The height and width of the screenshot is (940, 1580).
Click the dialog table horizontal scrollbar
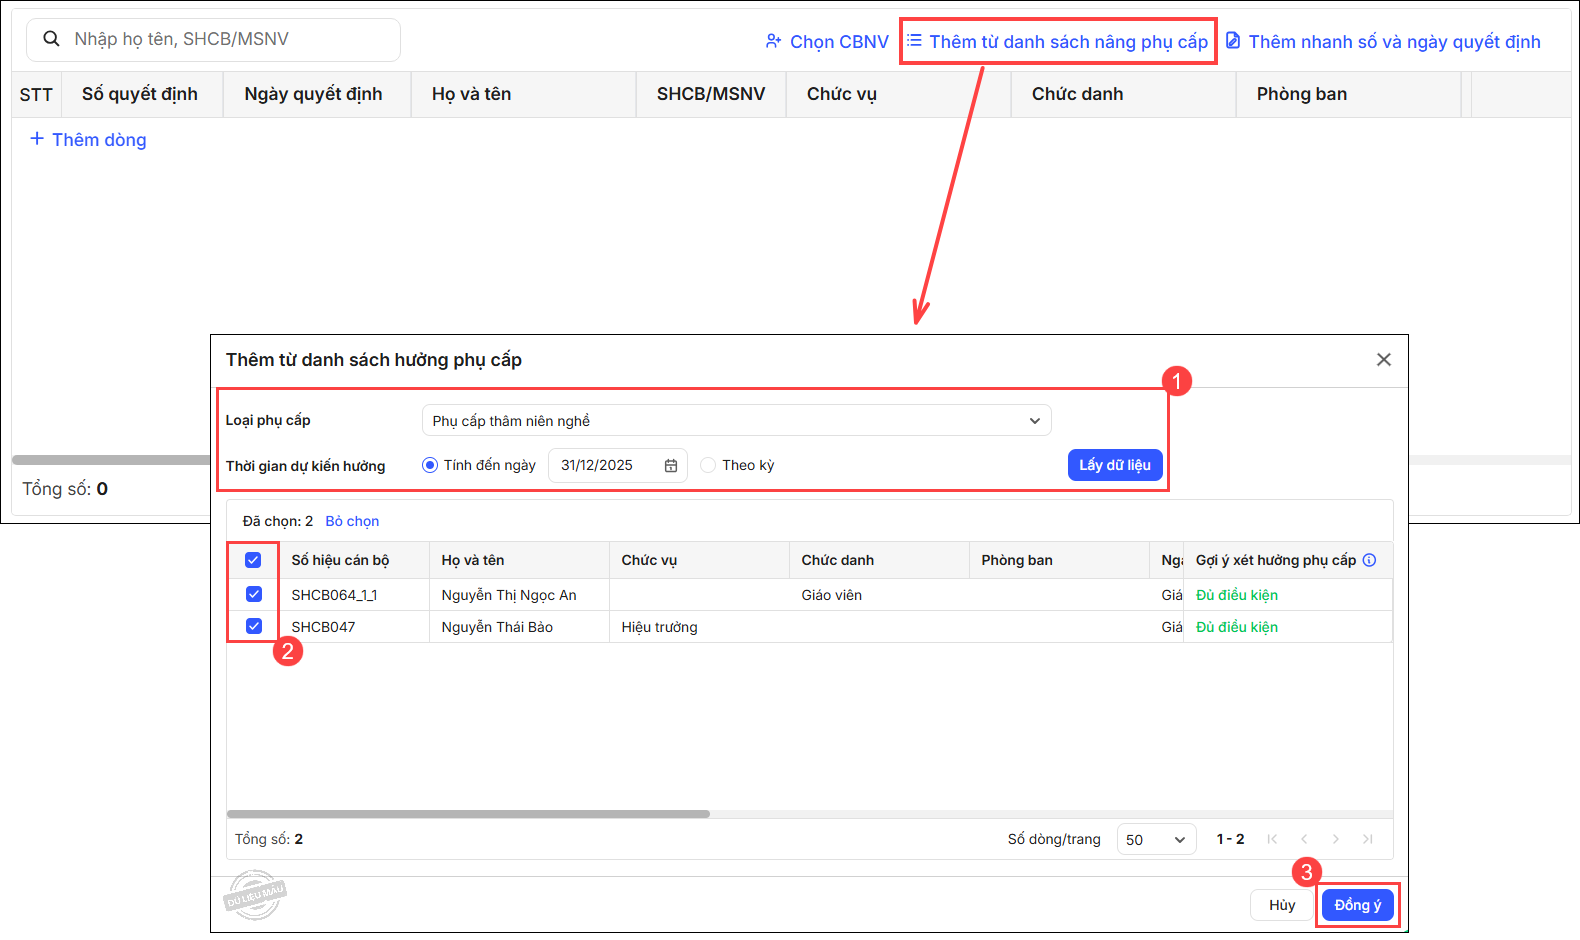[x=468, y=814]
